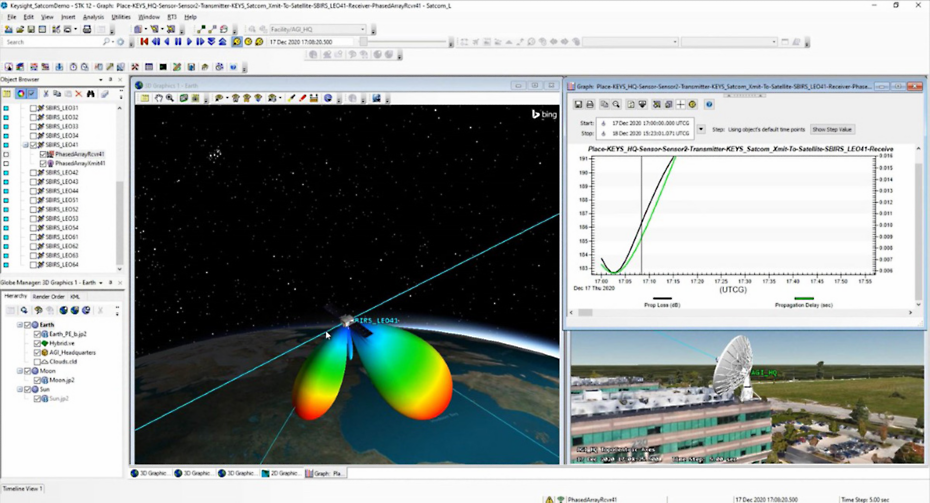The height and width of the screenshot is (503, 930).
Task: Step the animation backward one step
Action: coord(156,42)
